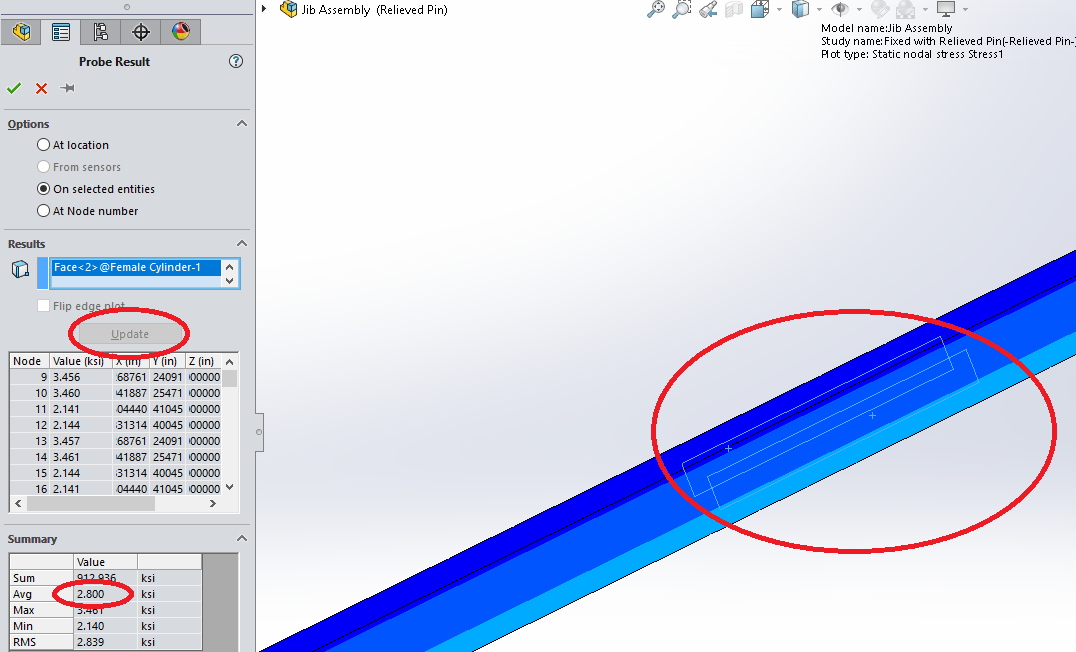The height and width of the screenshot is (652, 1076).
Task: Click the Update button
Action: 130,334
